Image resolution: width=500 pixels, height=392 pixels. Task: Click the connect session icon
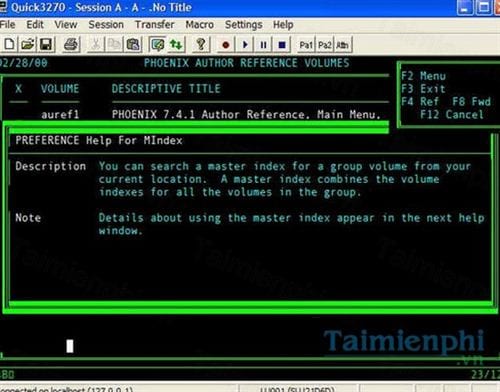(x=158, y=45)
